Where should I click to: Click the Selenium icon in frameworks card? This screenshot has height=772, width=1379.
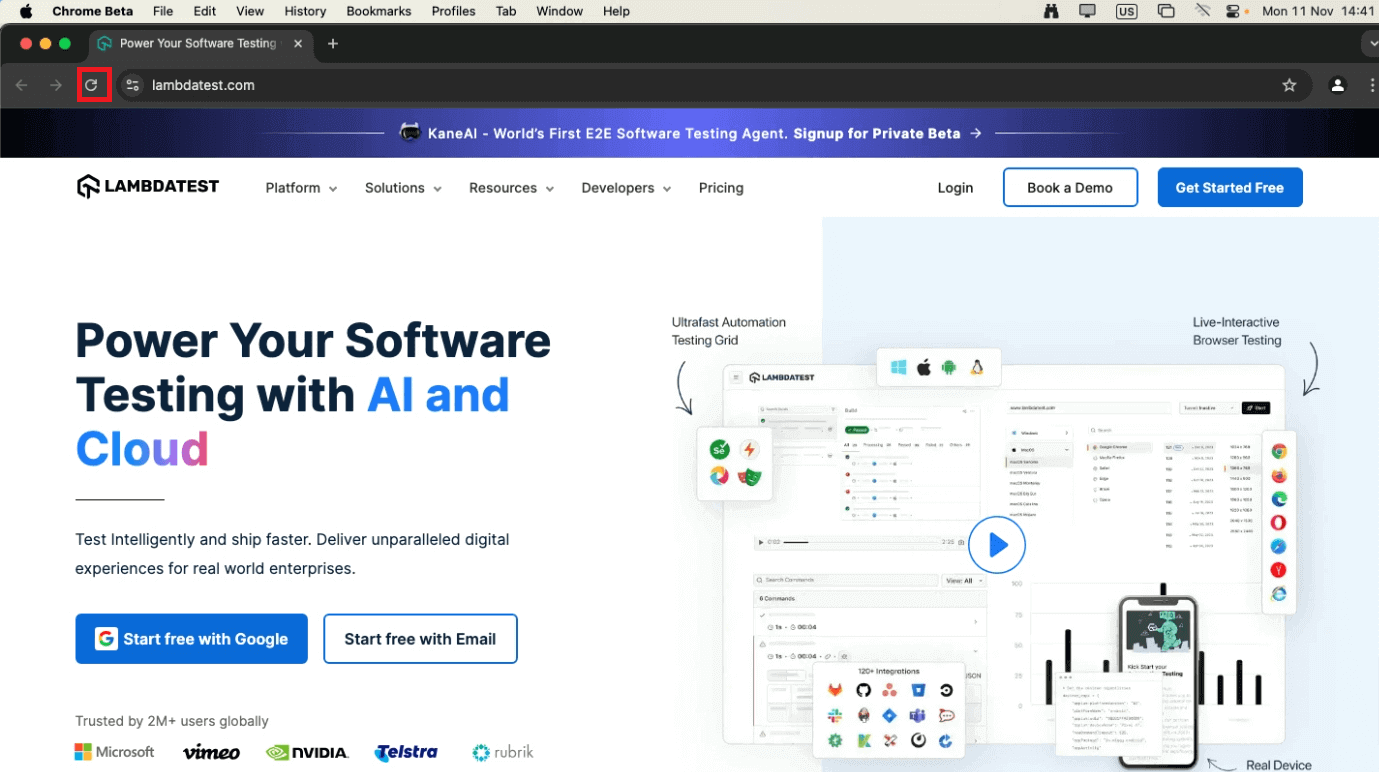719,450
